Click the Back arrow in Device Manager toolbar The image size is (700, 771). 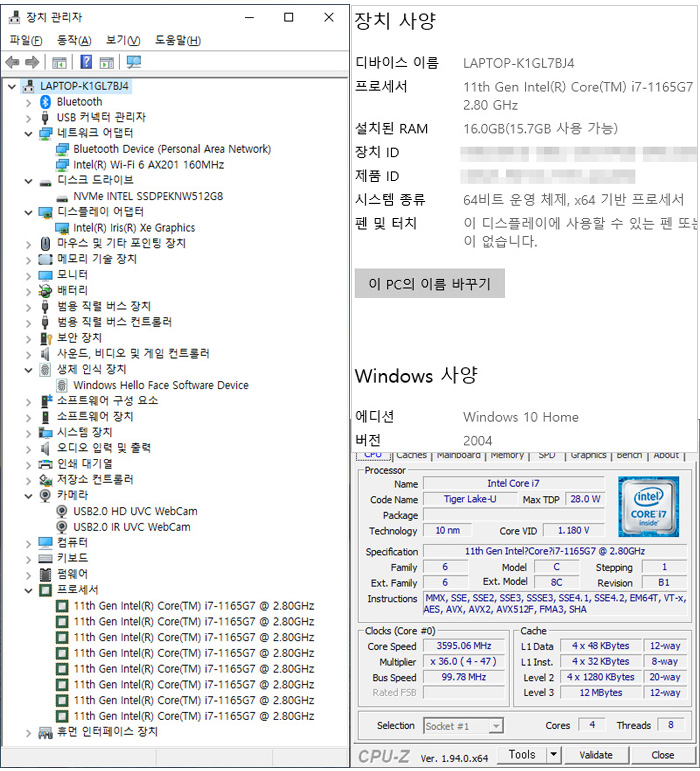pyautogui.click(x=12, y=62)
